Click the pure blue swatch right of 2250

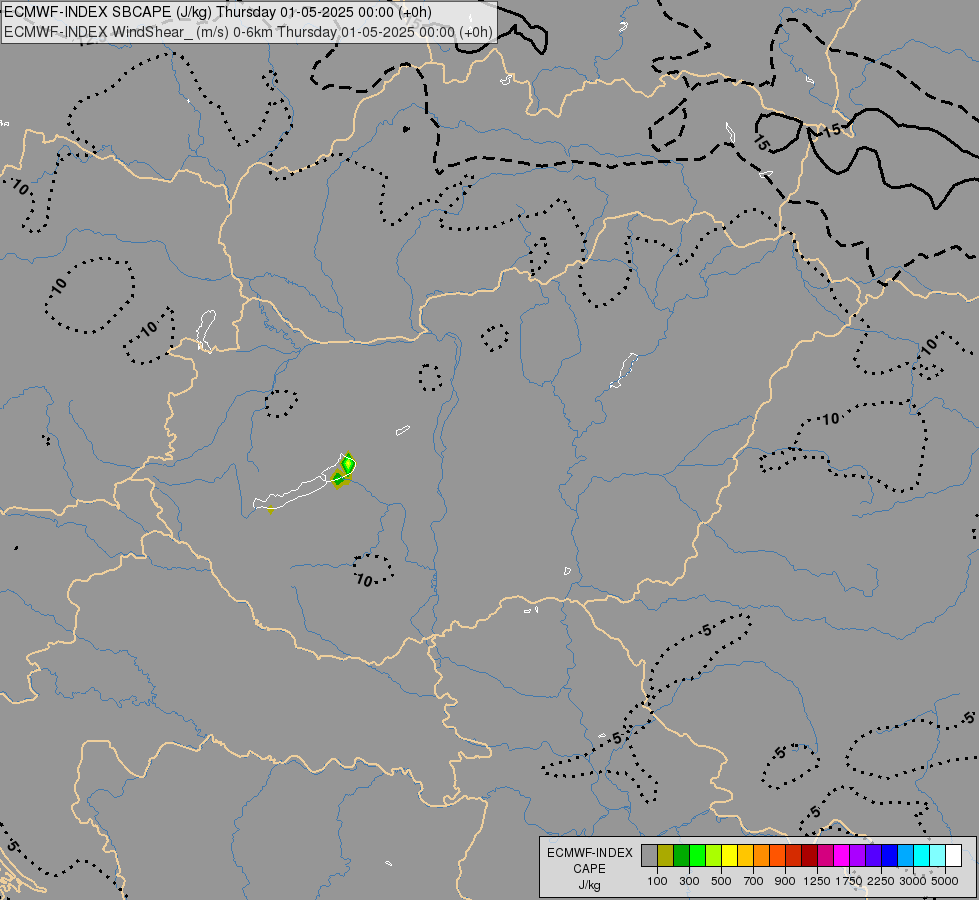(889, 856)
